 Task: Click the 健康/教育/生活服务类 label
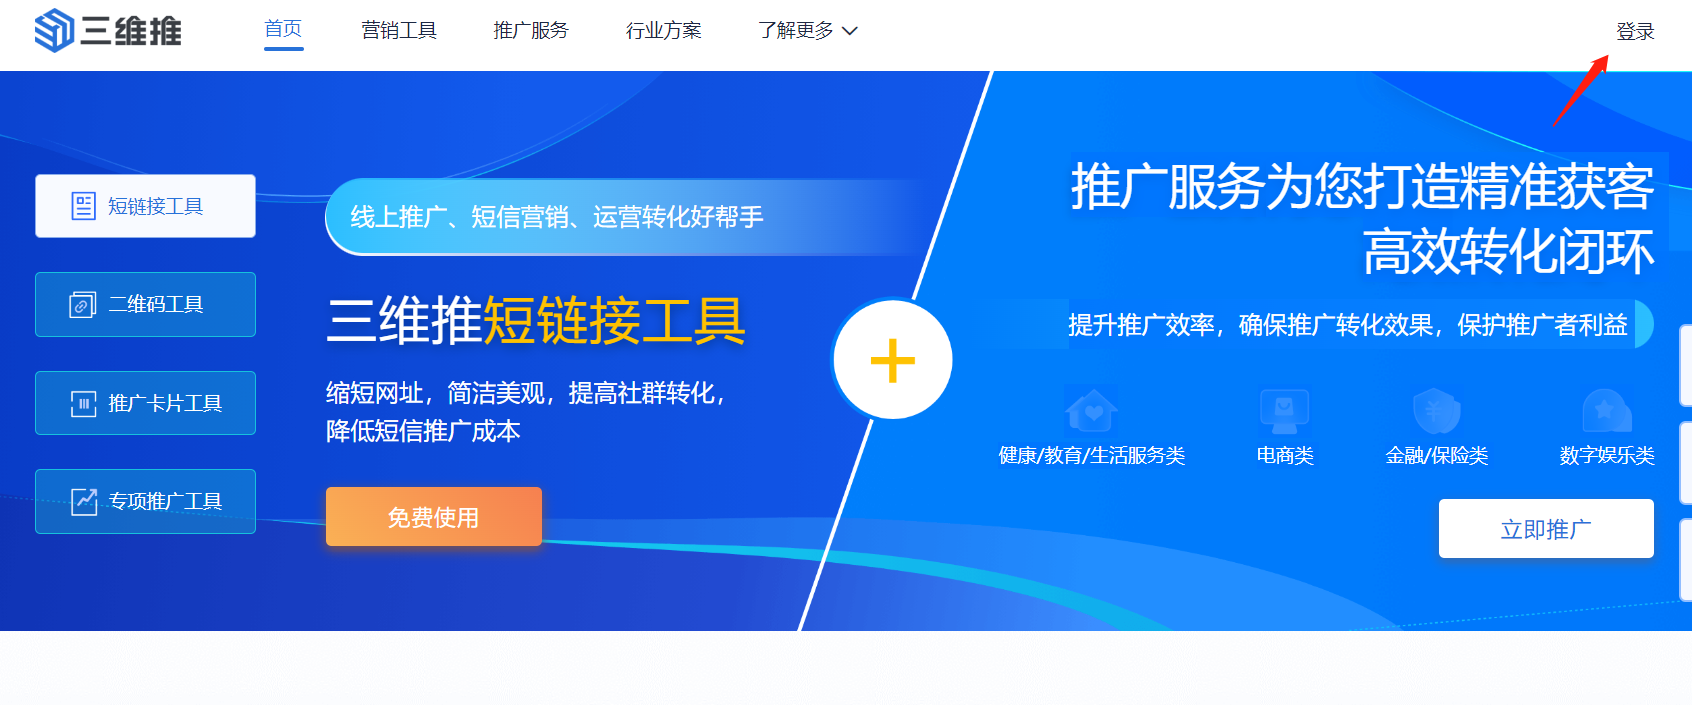click(x=1092, y=456)
